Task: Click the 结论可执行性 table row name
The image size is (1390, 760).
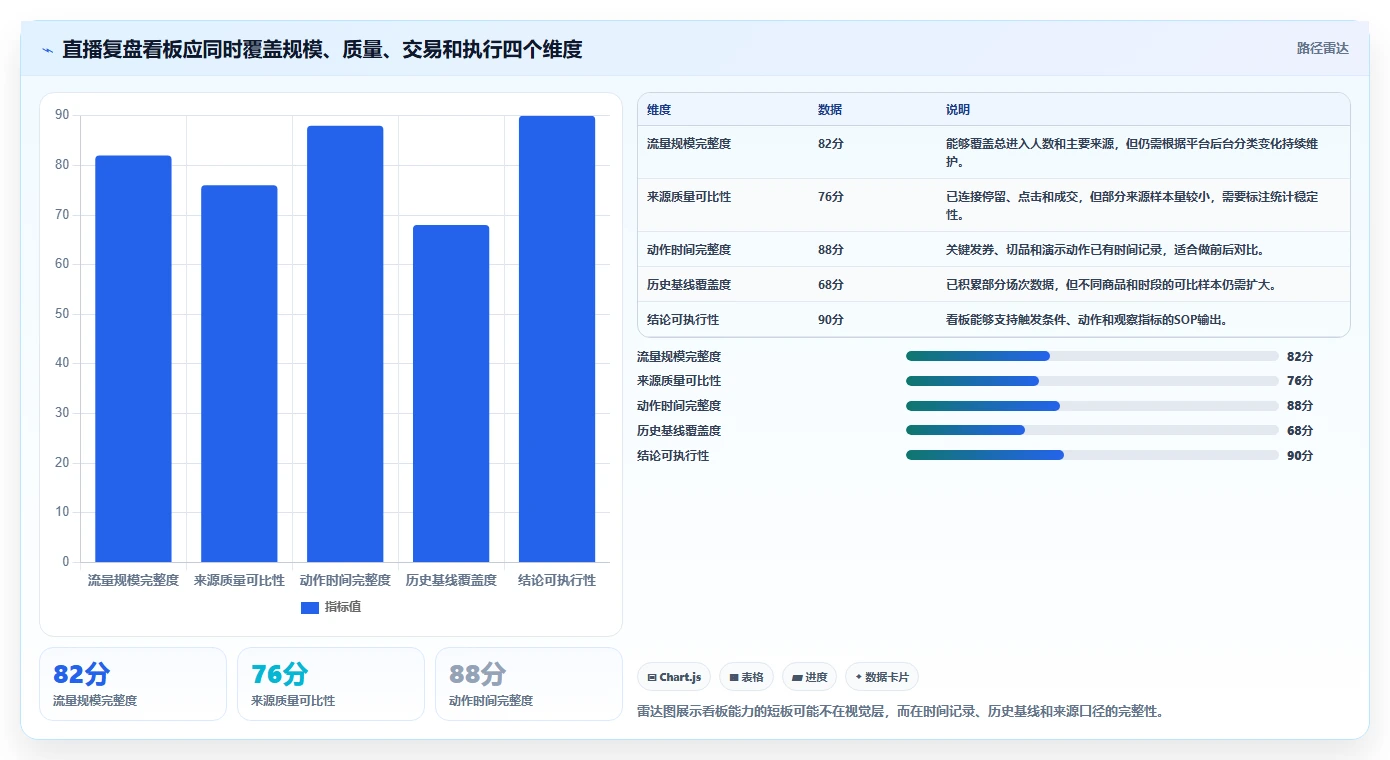Action: point(683,320)
